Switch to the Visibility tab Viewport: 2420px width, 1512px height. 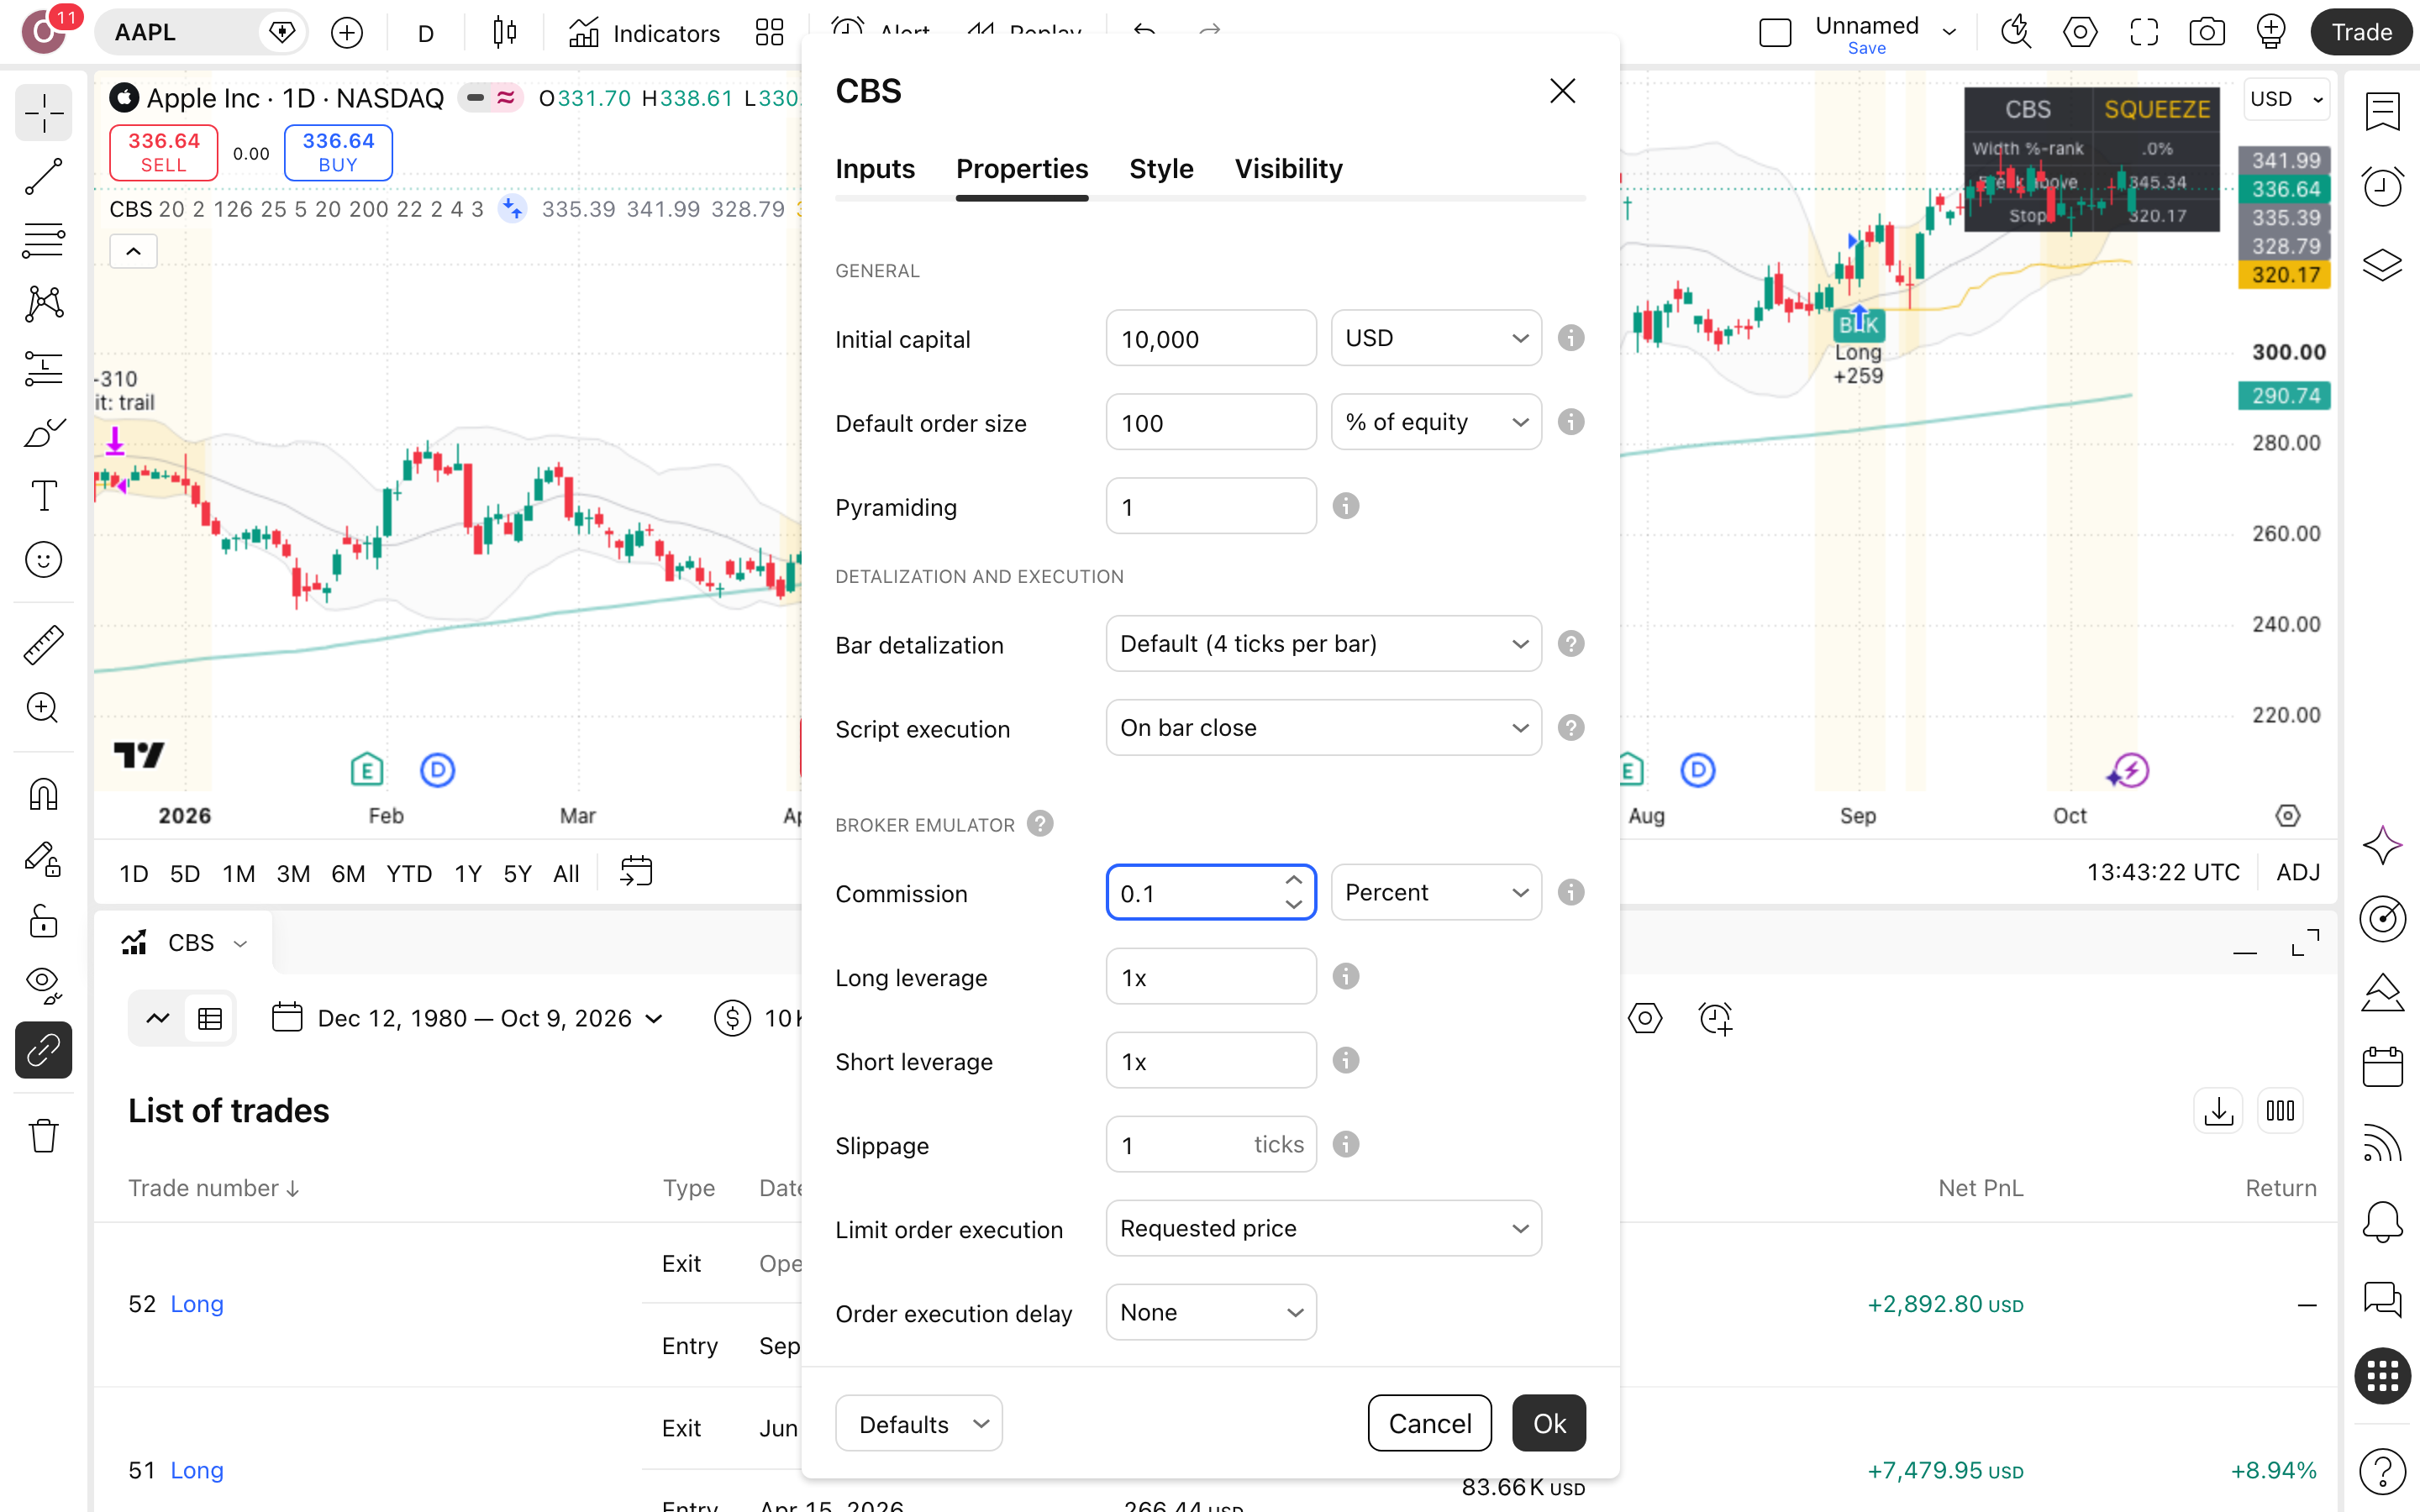click(x=1288, y=169)
